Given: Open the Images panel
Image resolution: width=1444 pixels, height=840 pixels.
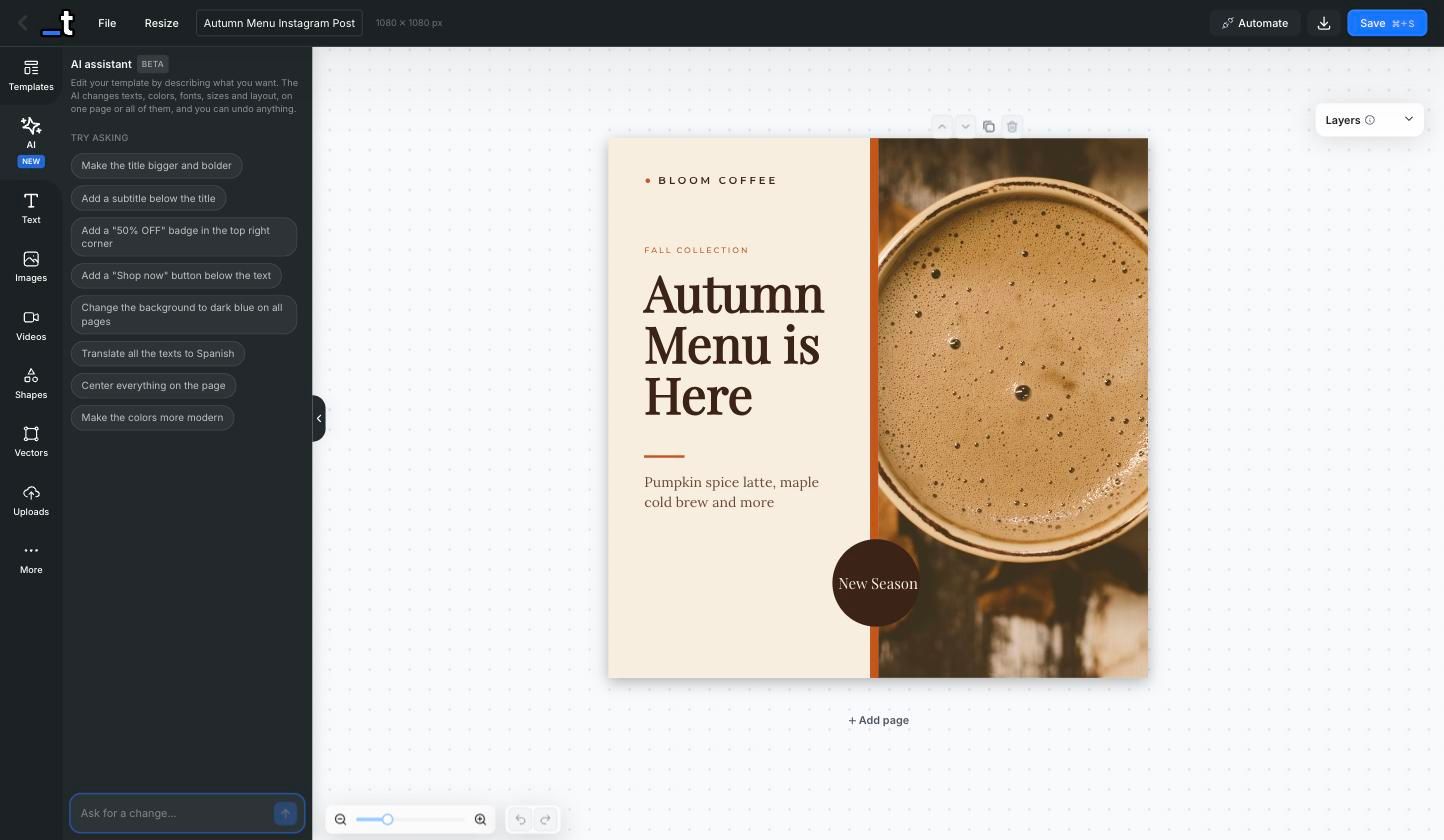Looking at the screenshot, I should coord(31,266).
